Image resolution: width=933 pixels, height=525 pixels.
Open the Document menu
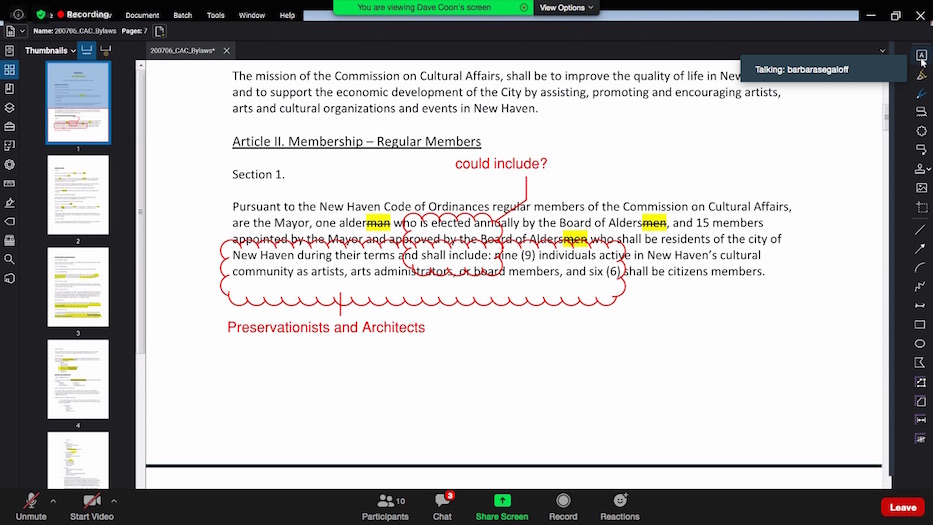click(x=142, y=15)
